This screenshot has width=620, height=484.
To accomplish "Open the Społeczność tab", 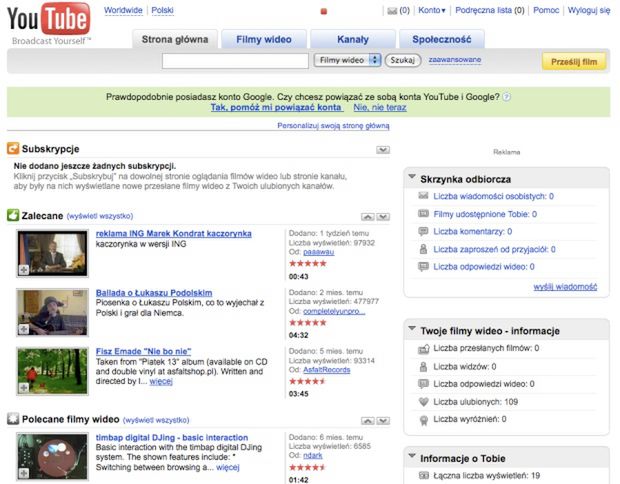I will (442, 39).
